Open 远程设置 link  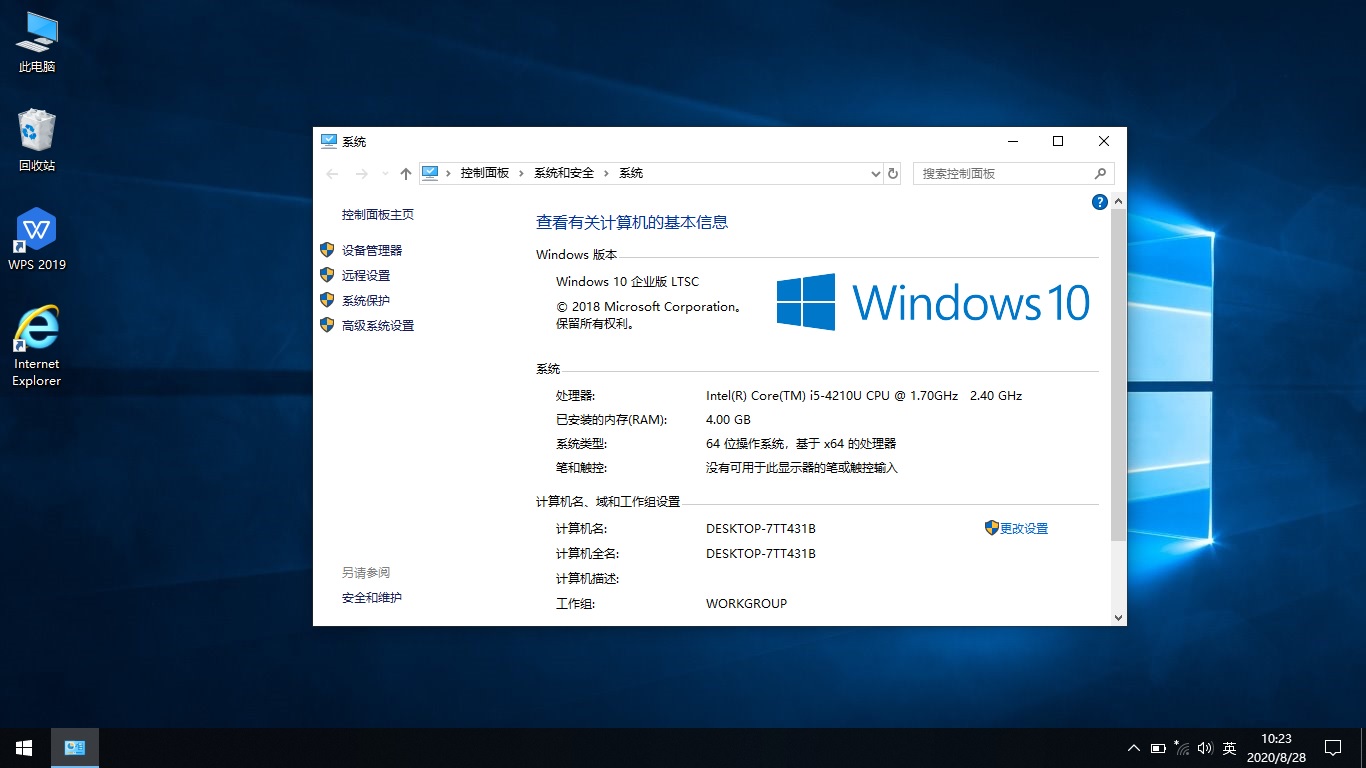pos(366,276)
